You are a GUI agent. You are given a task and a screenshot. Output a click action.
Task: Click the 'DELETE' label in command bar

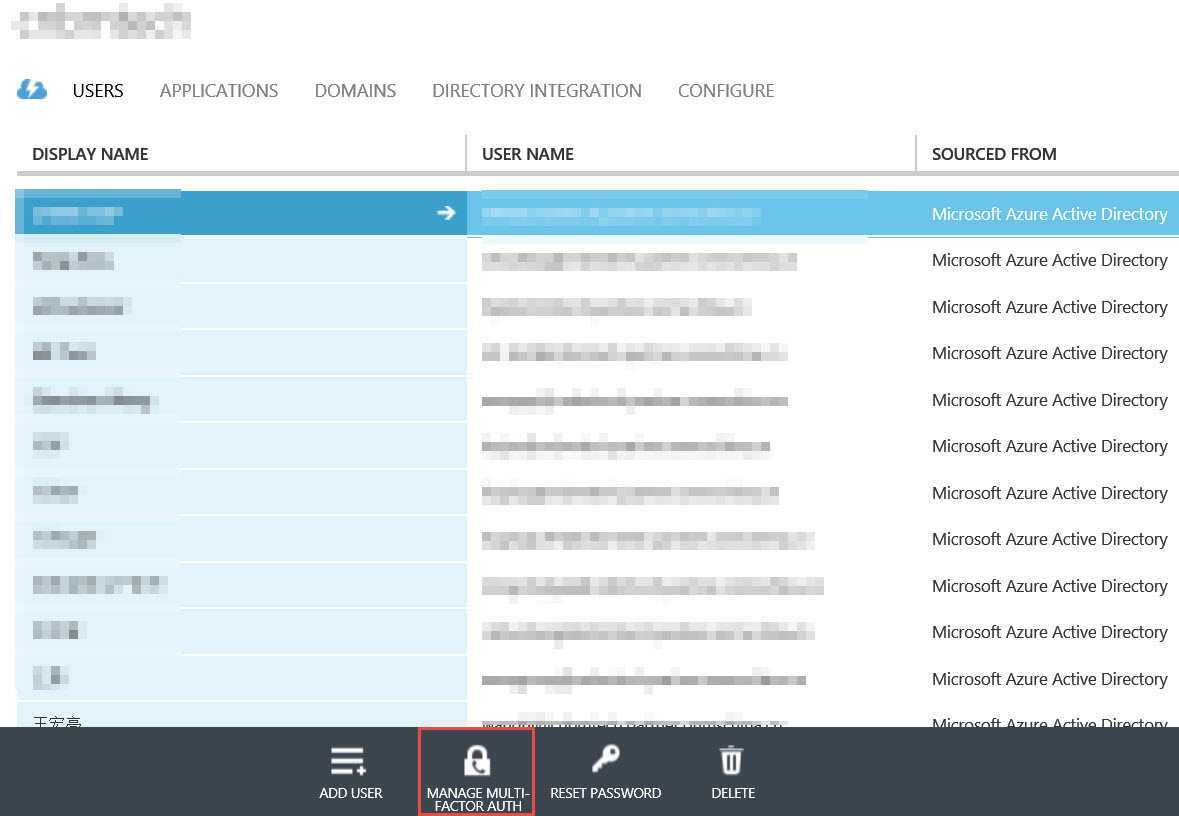pos(733,793)
